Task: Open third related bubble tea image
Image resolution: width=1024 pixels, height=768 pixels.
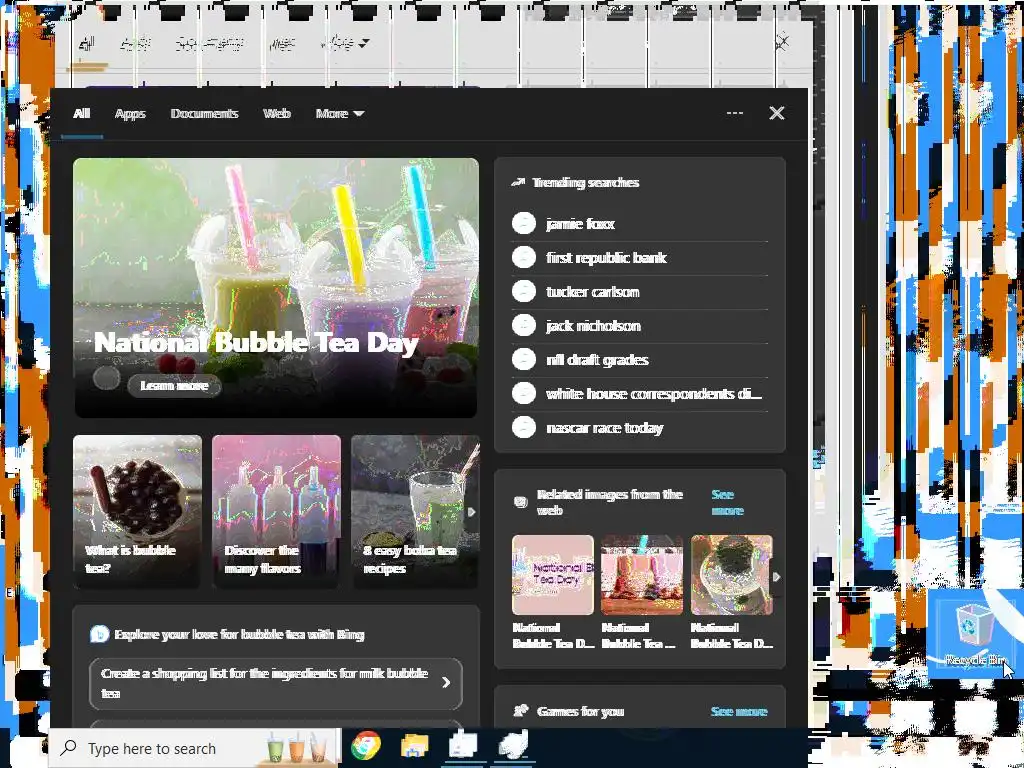Action: pos(731,575)
